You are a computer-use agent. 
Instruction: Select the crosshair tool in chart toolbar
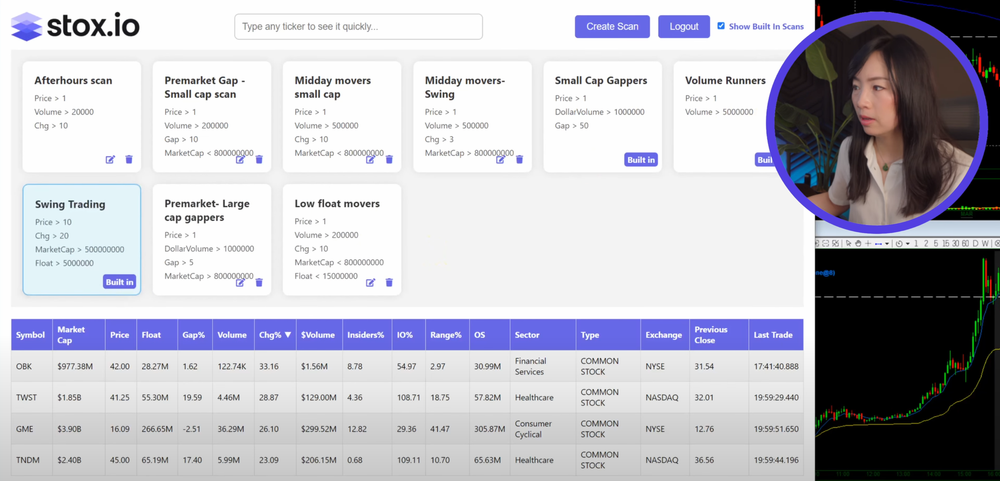click(868, 244)
